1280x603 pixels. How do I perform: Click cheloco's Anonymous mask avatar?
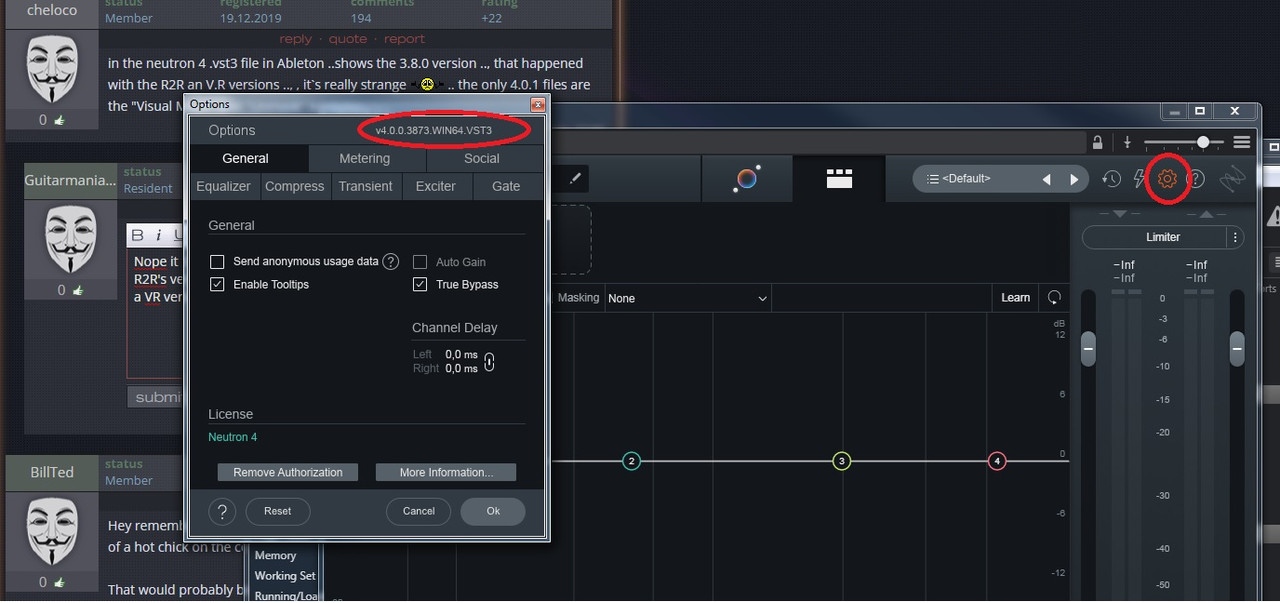click(50, 70)
